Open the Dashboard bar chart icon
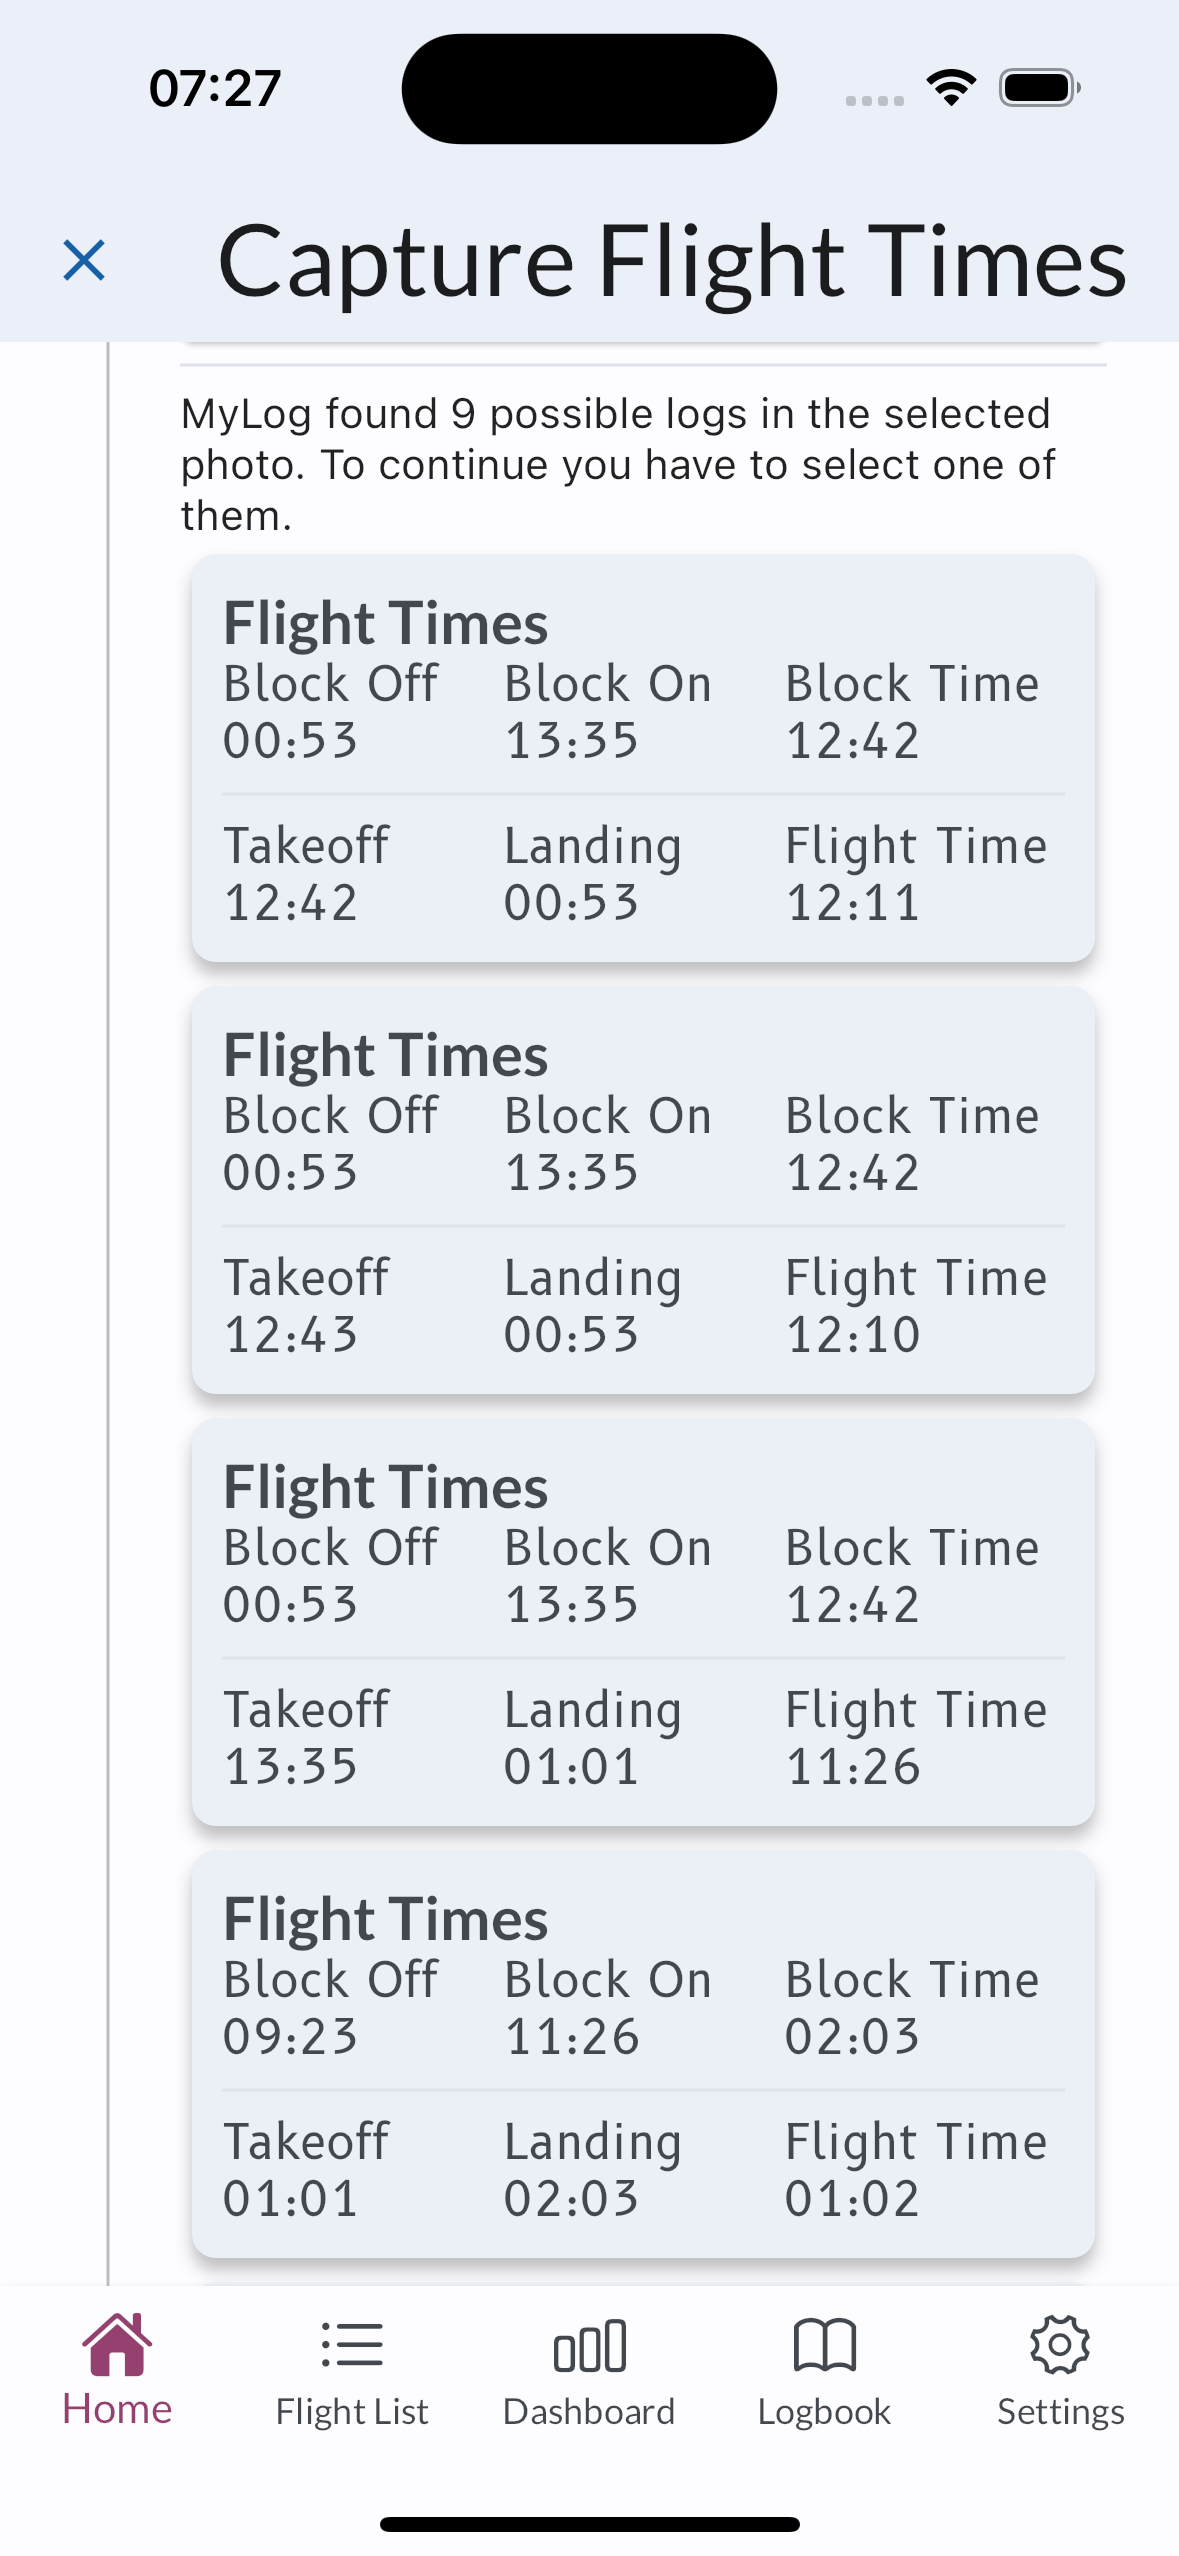This screenshot has width=1179, height=2556. point(589,2343)
